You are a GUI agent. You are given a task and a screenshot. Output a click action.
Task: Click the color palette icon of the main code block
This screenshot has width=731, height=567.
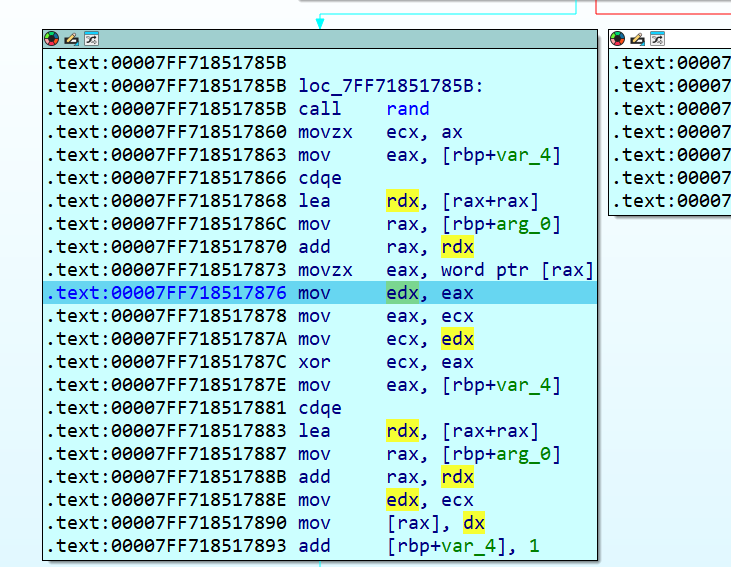pyautogui.click(x=52, y=39)
